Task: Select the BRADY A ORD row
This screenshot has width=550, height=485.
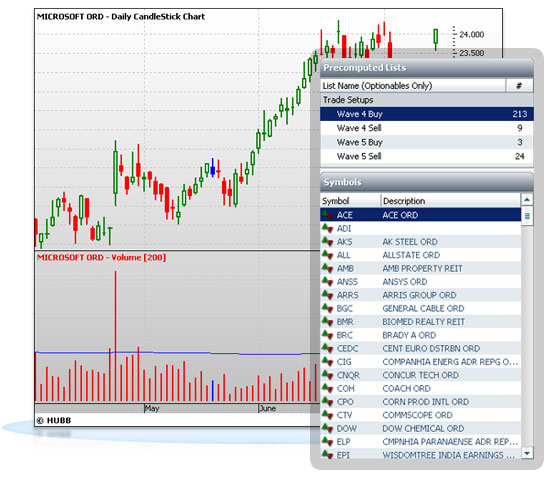Action: 421,335
